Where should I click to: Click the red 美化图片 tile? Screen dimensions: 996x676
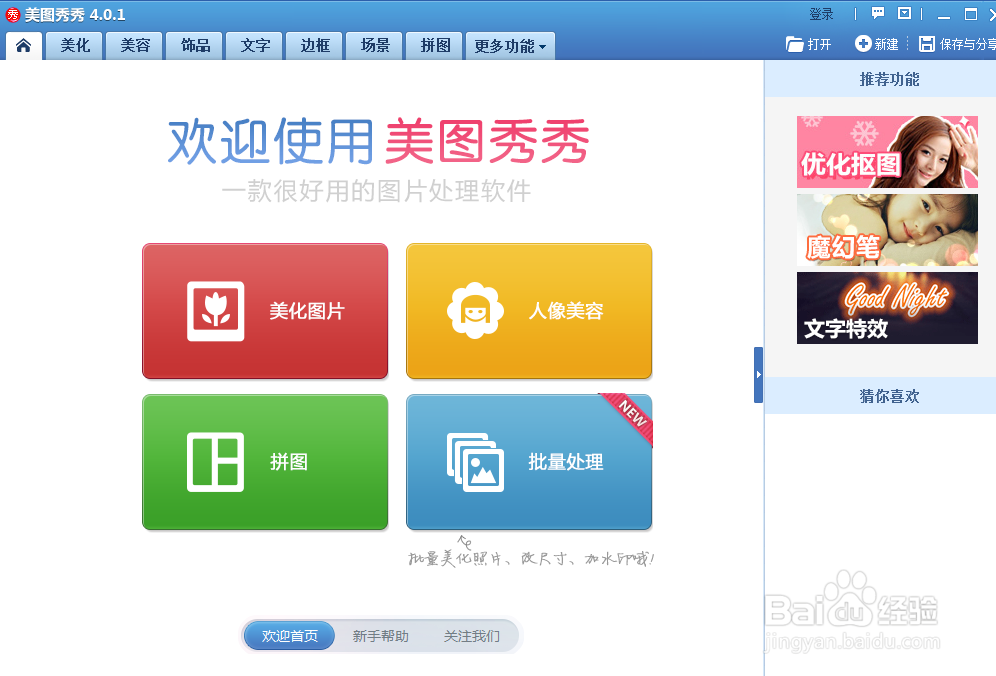(265, 311)
